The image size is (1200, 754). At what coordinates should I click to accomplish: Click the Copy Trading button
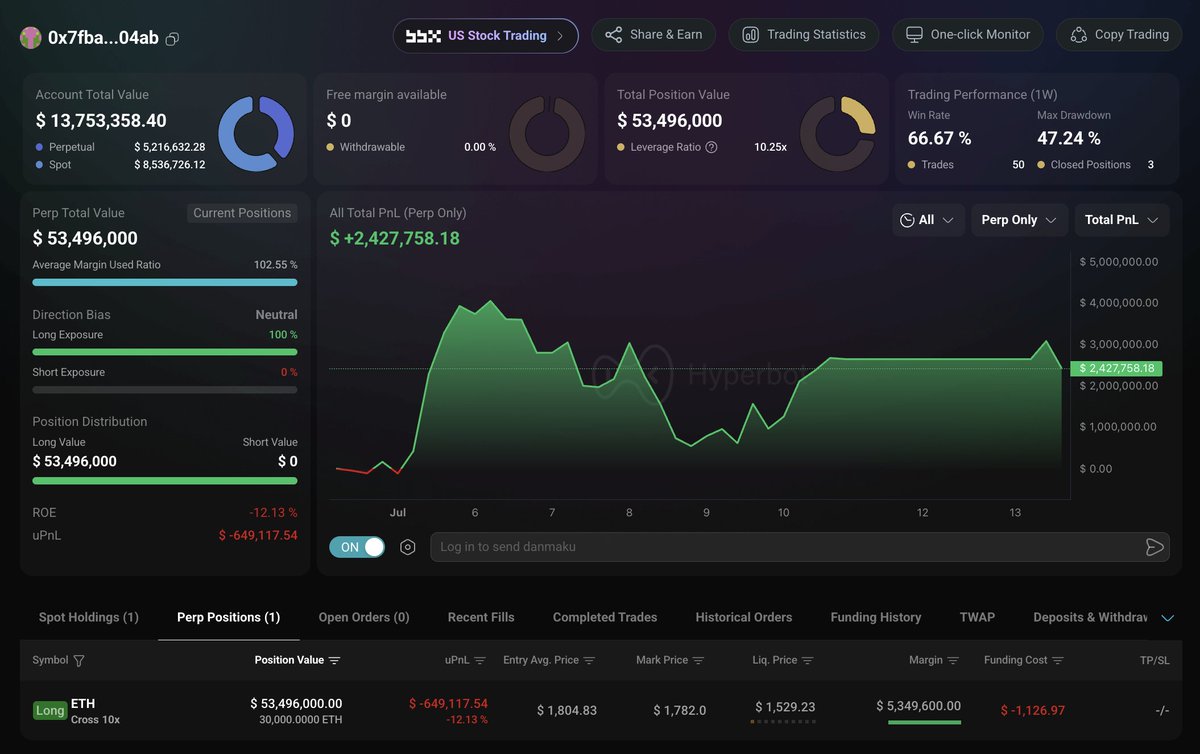tap(1119, 35)
